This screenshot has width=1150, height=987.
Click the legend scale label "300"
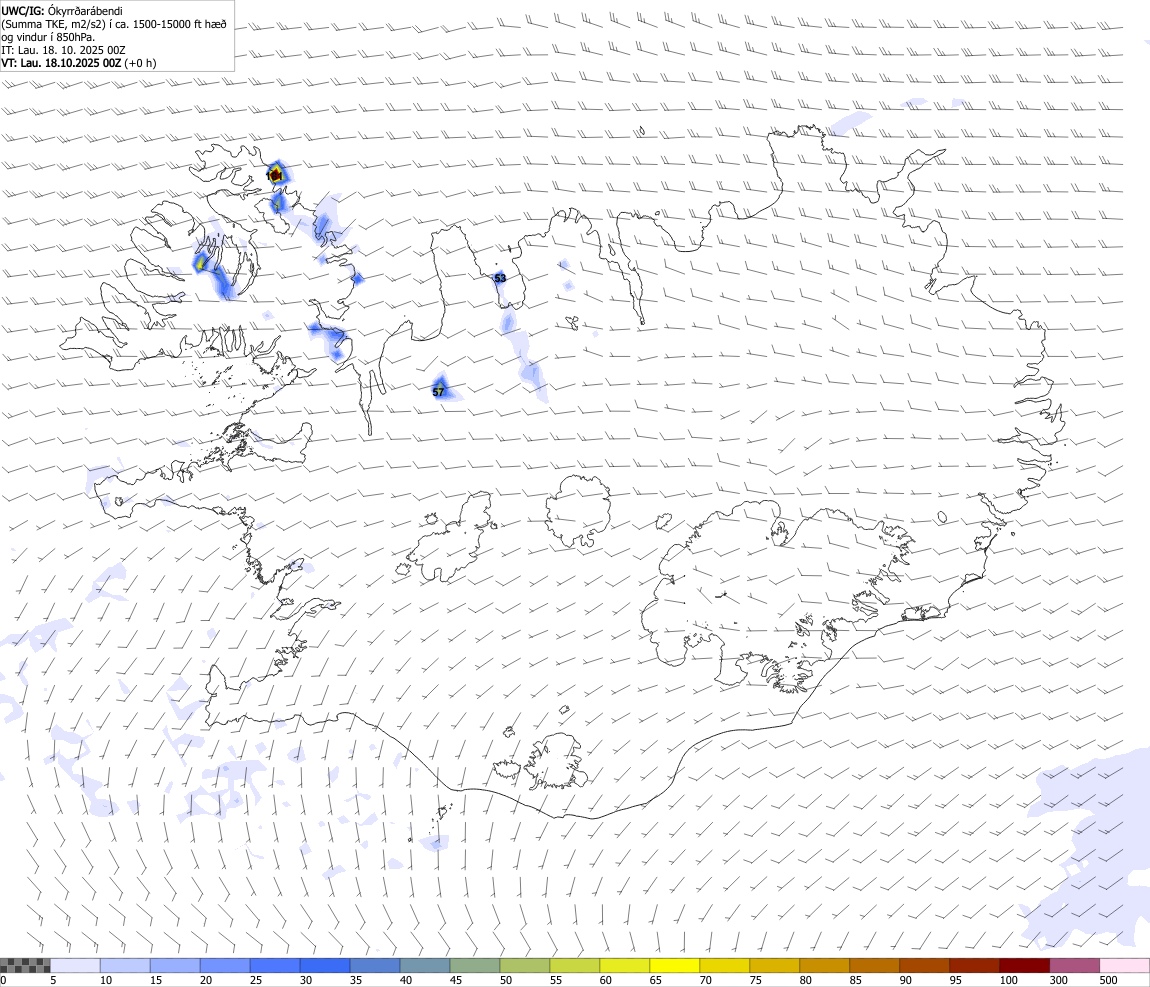1059,980
